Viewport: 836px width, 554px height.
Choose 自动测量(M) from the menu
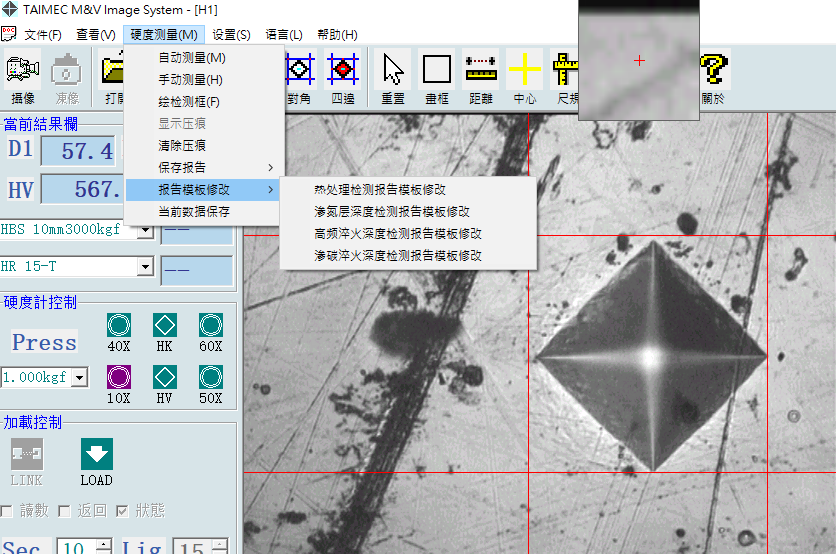click(x=192, y=58)
